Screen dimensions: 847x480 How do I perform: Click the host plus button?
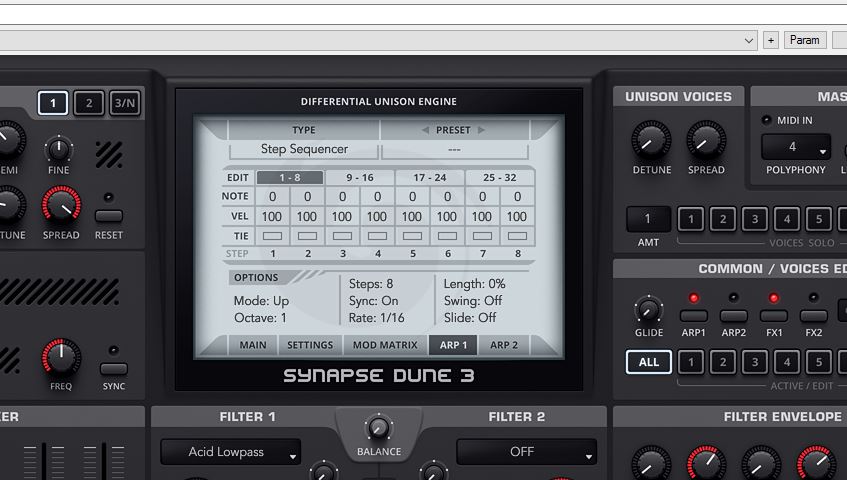(x=771, y=40)
